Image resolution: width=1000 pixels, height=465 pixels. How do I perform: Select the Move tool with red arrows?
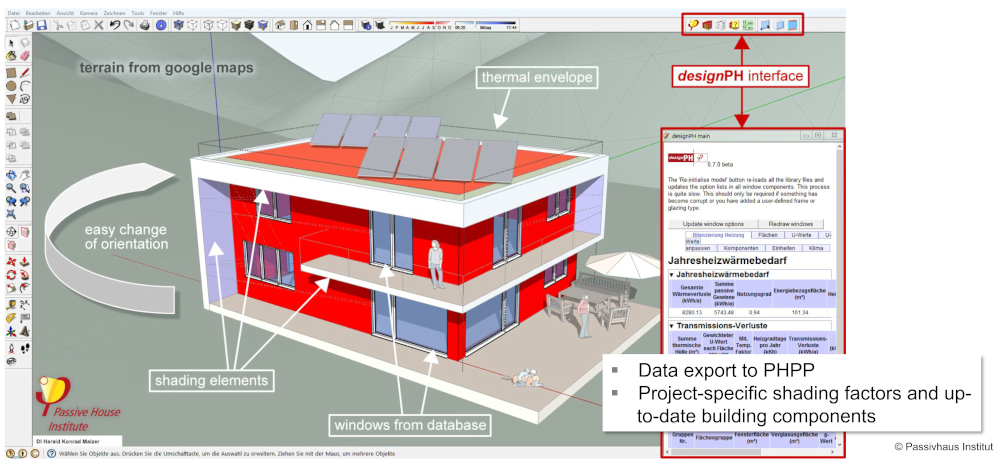11,262
